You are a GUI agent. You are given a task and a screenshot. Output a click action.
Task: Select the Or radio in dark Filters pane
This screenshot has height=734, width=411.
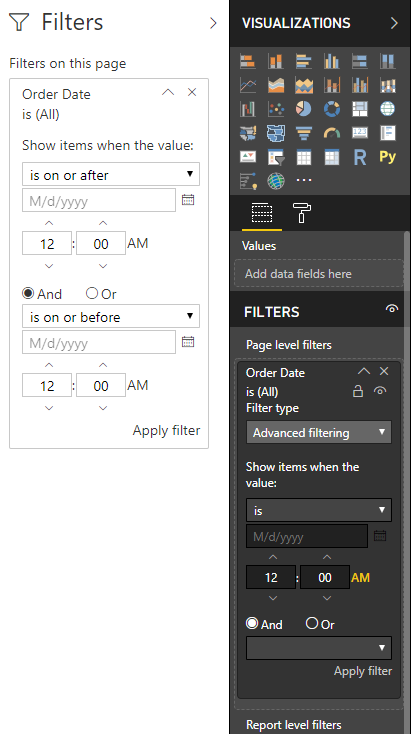311,623
